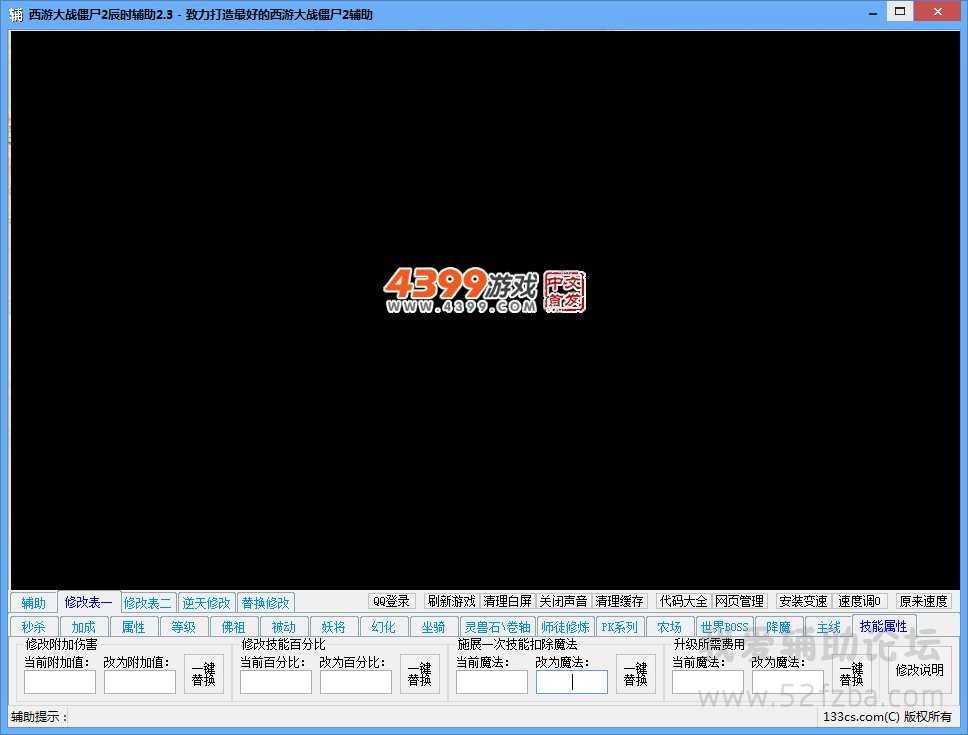
Task: Switch to the 属性 sub-tab
Action: point(133,627)
